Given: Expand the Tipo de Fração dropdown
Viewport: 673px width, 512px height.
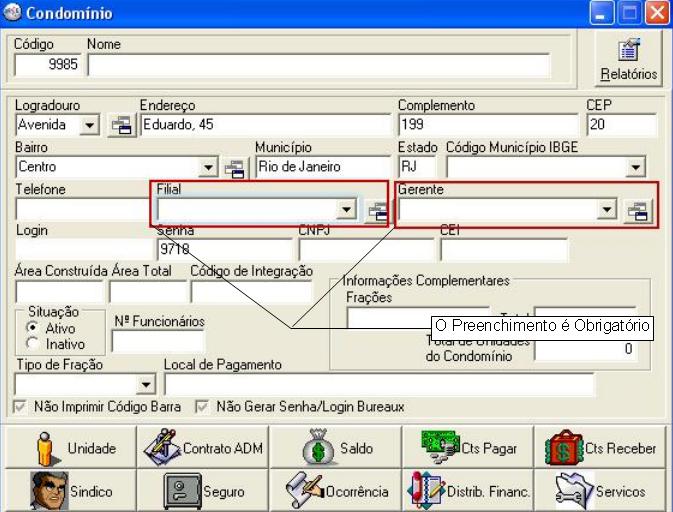Looking at the screenshot, I should pos(146,384).
